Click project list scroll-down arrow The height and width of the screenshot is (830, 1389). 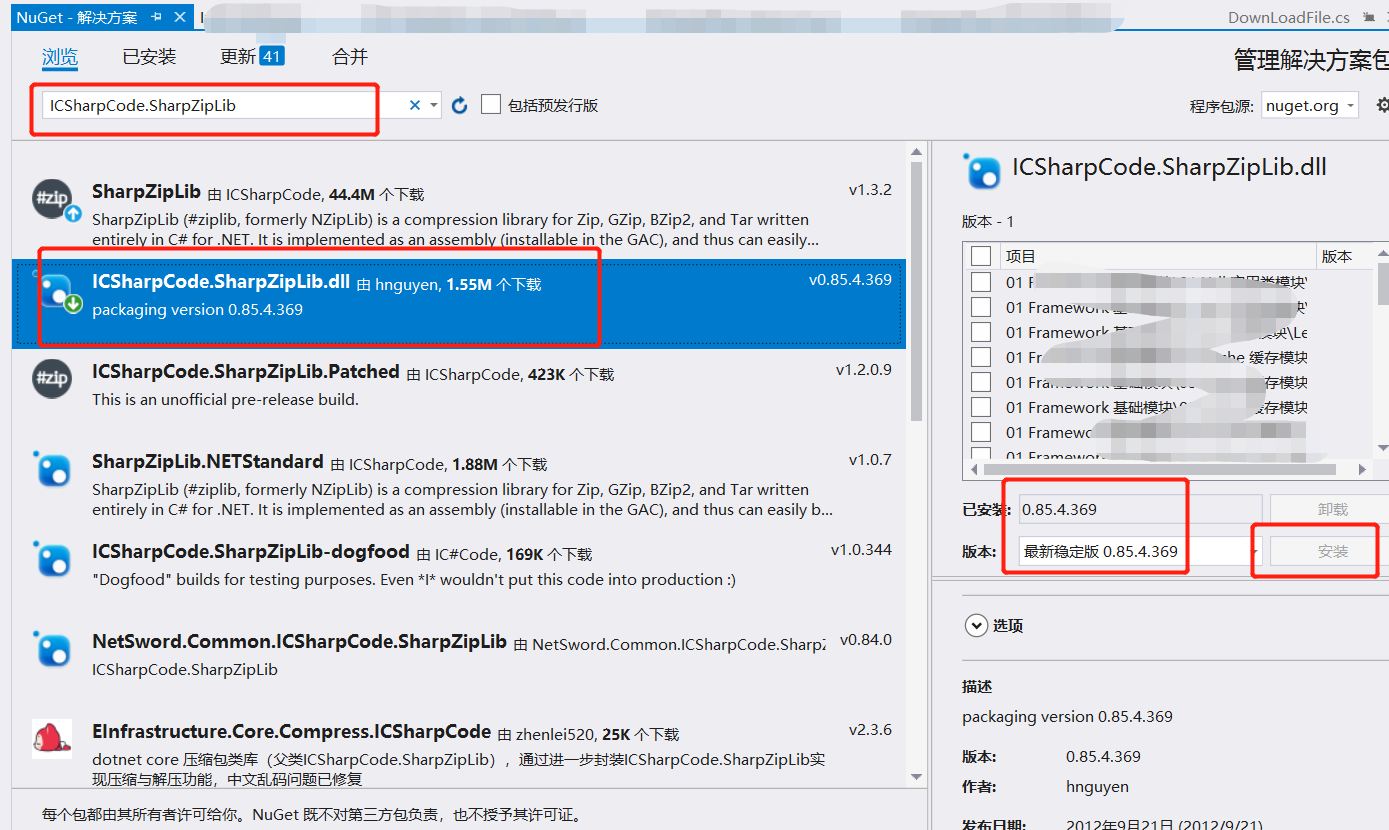[x=1383, y=448]
